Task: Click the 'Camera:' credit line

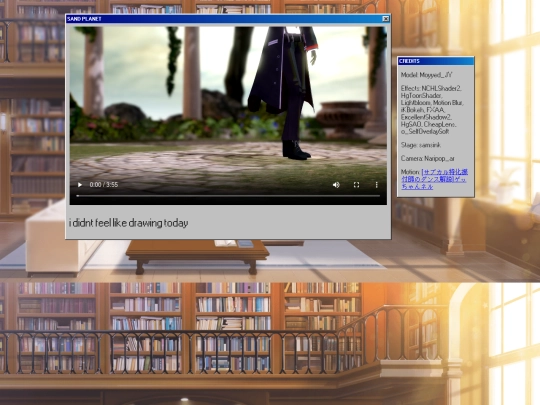Action: point(427,158)
